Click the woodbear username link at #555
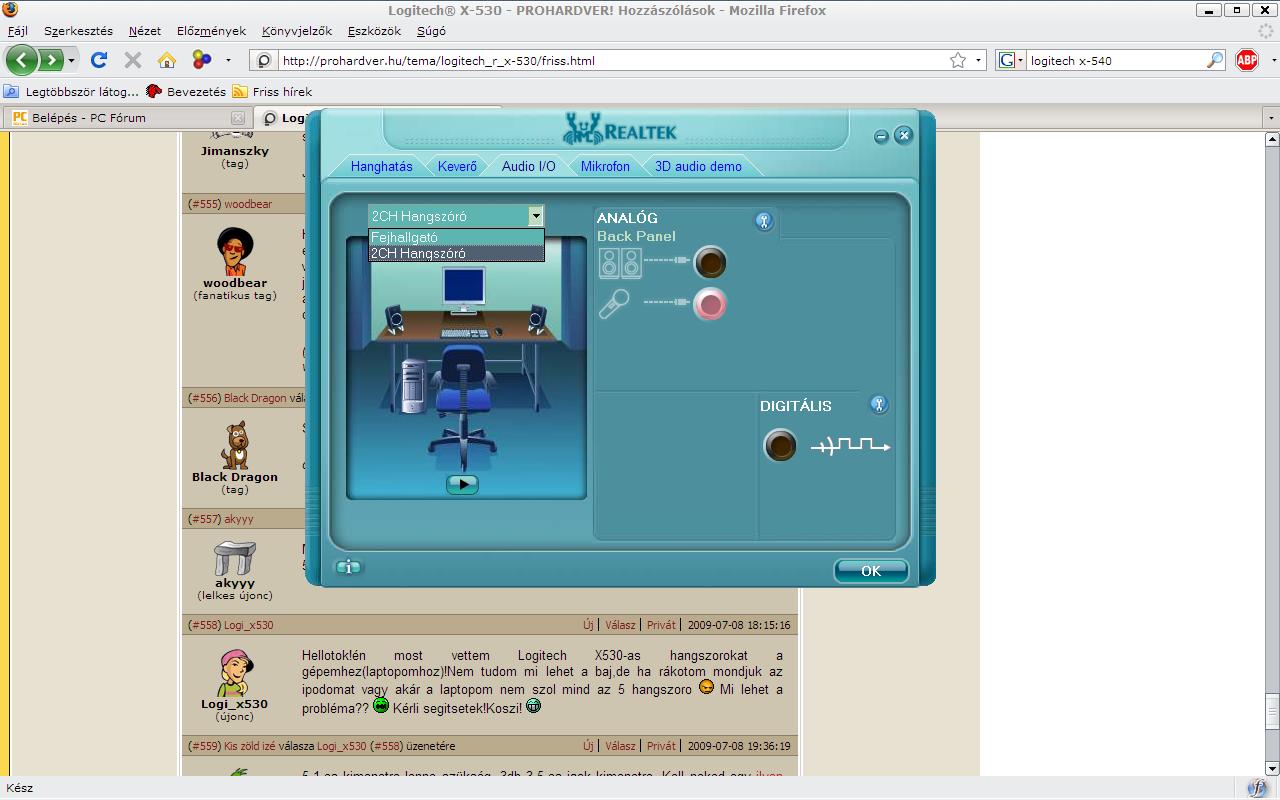The width and height of the screenshot is (1280, 800). pyautogui.click(x=248, y=204)
